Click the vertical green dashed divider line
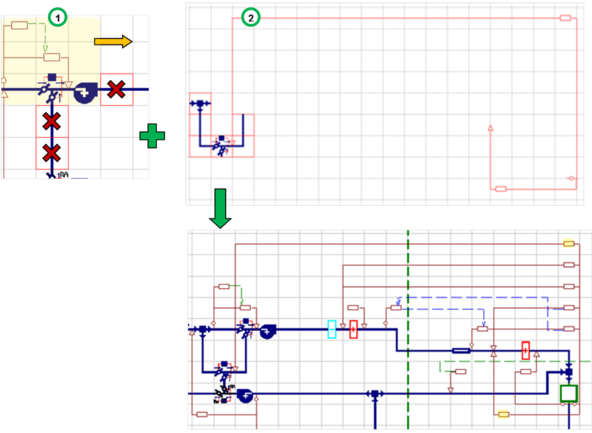 coord(408,329)
